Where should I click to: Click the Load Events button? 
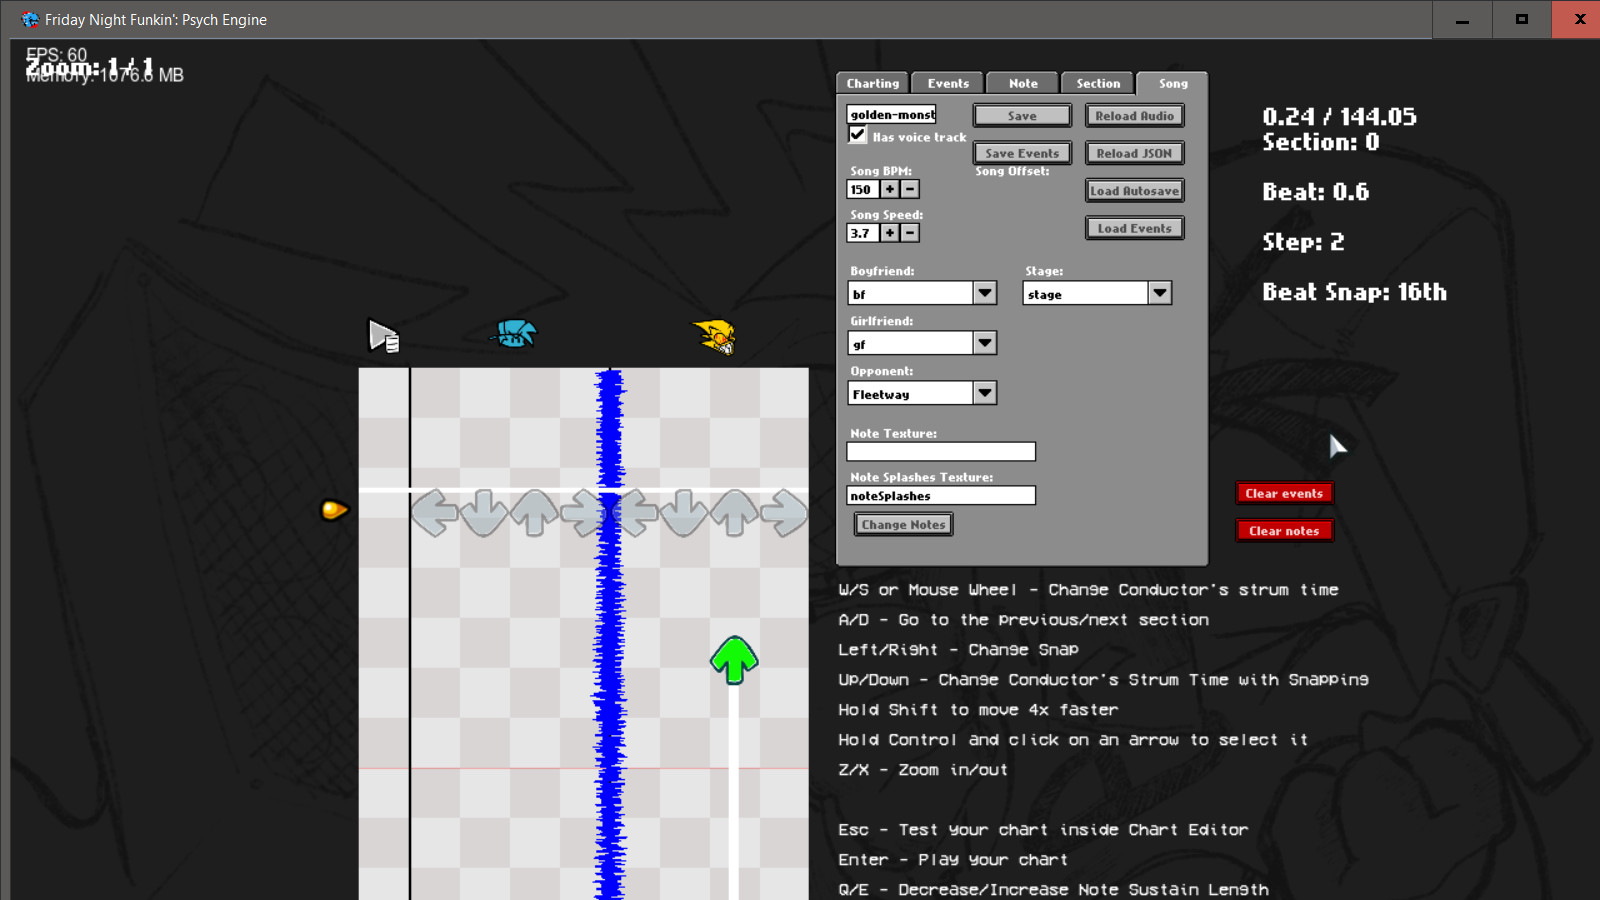[x=1135, y=228]
